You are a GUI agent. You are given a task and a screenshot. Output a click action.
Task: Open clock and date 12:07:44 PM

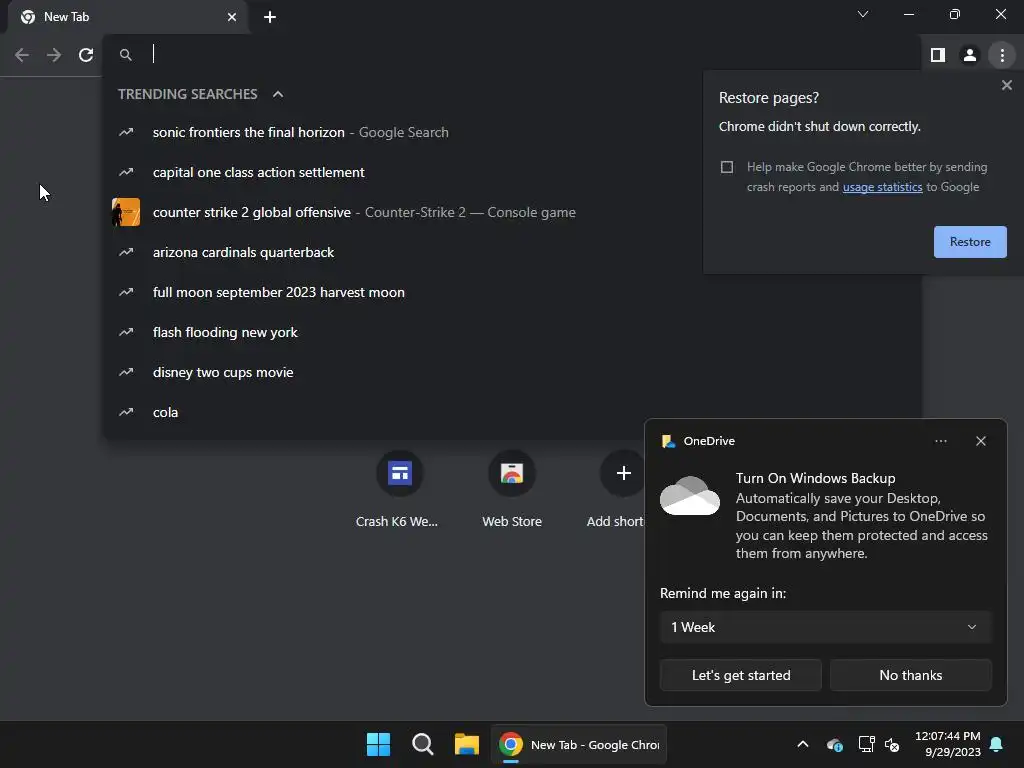point(948,744)
